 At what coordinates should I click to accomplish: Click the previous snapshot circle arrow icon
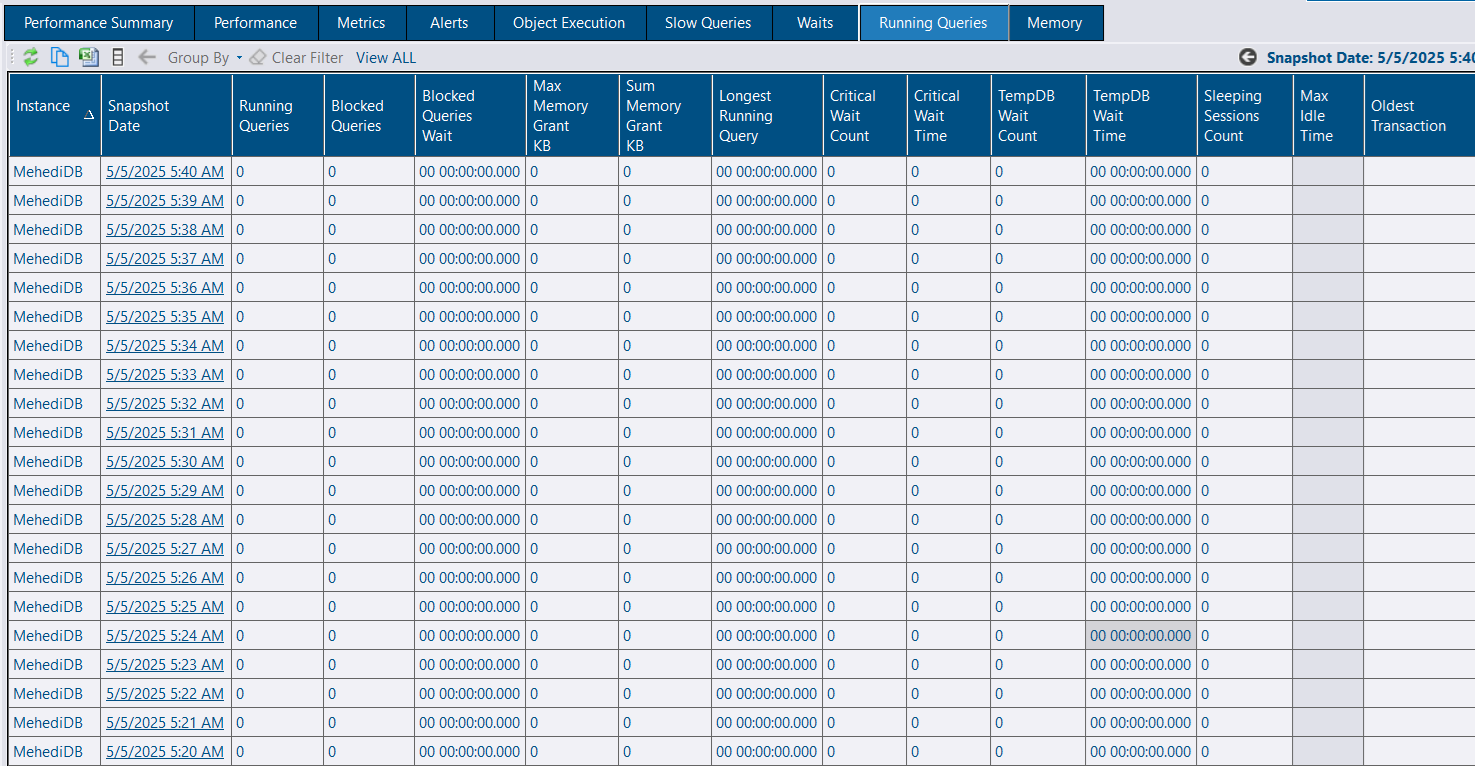(x=1247, y=57)
